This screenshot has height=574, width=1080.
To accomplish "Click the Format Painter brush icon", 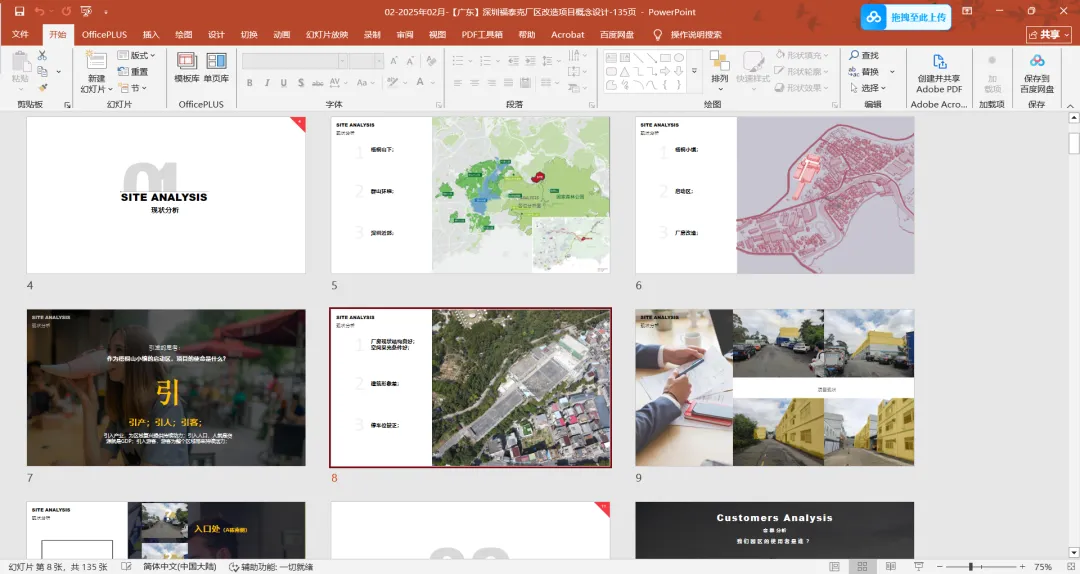I will (x=42, y=88).
